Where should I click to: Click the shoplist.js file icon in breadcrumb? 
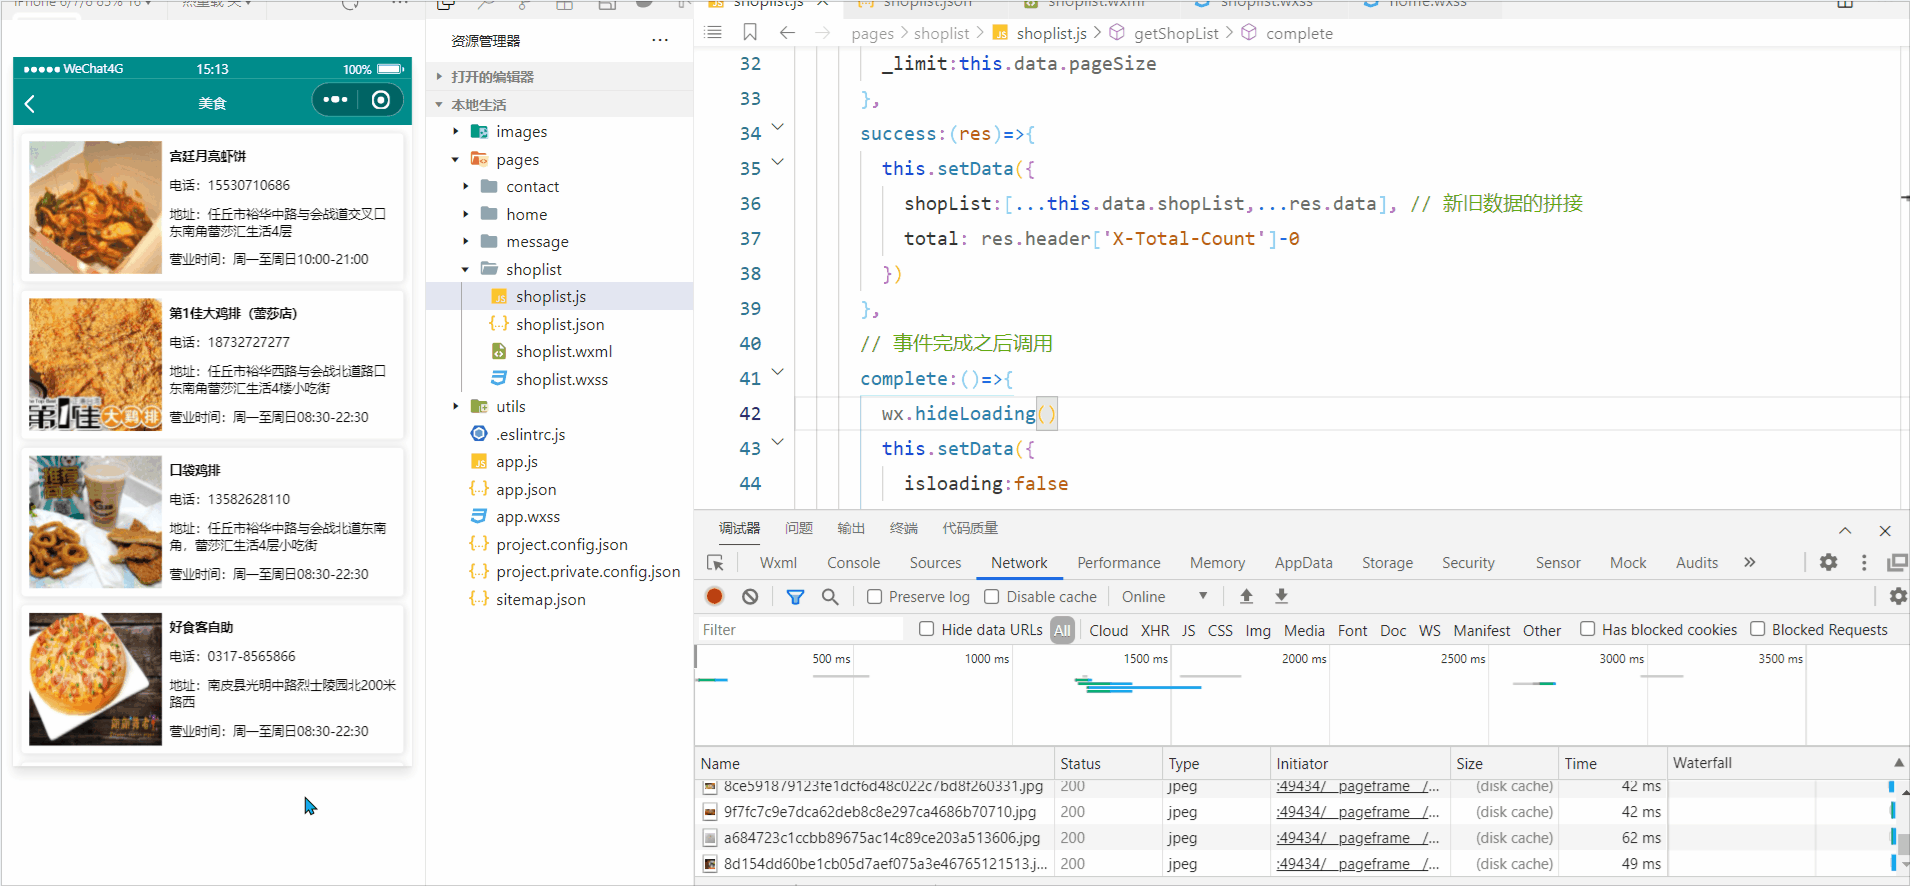[1000, 33]
